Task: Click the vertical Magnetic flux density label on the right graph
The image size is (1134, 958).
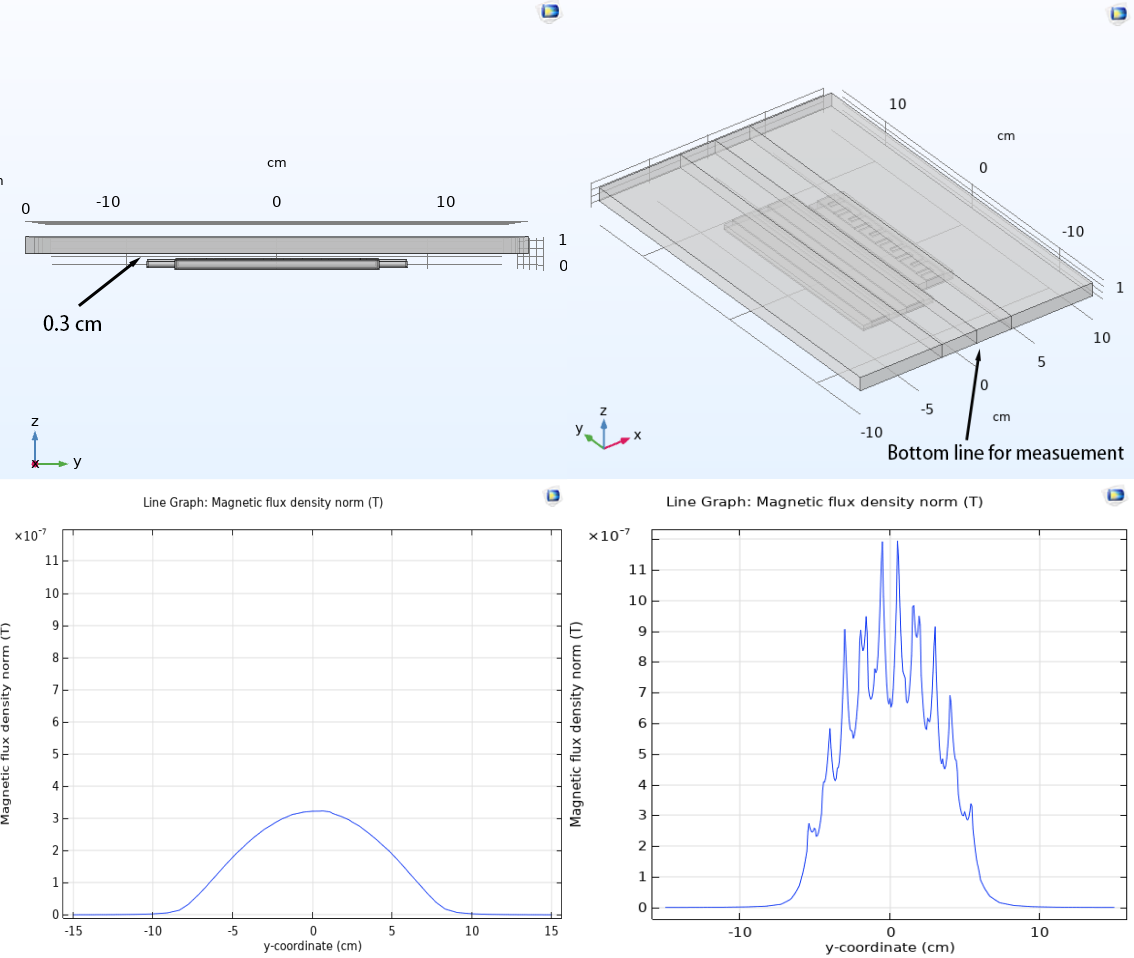Action: click(575, 724)
